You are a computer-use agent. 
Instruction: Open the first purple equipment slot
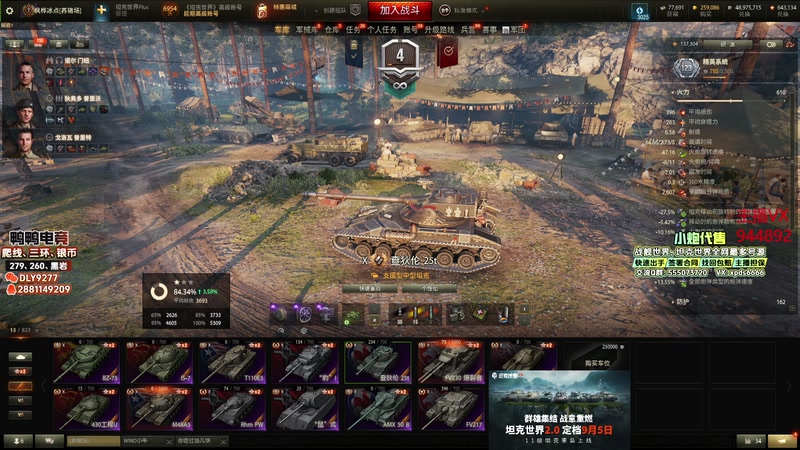280,314
